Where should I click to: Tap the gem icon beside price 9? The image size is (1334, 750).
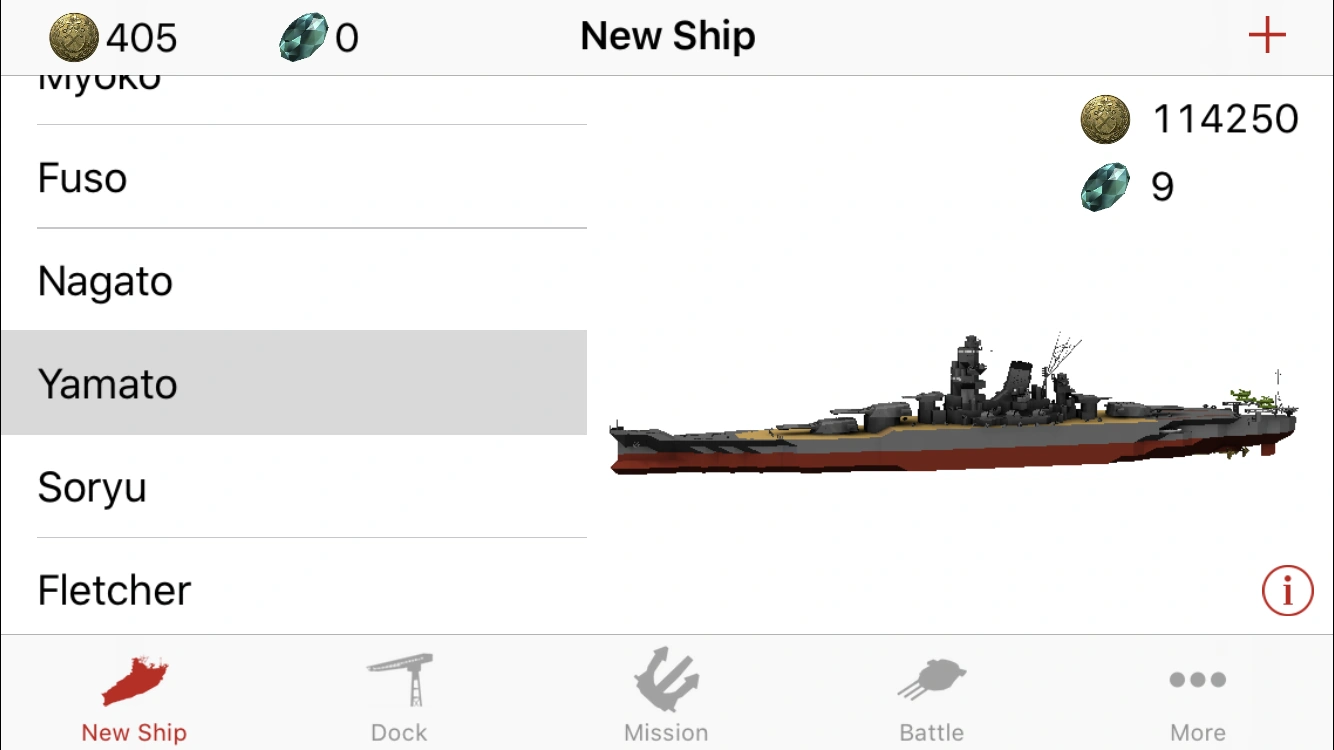click(1105, 187)
